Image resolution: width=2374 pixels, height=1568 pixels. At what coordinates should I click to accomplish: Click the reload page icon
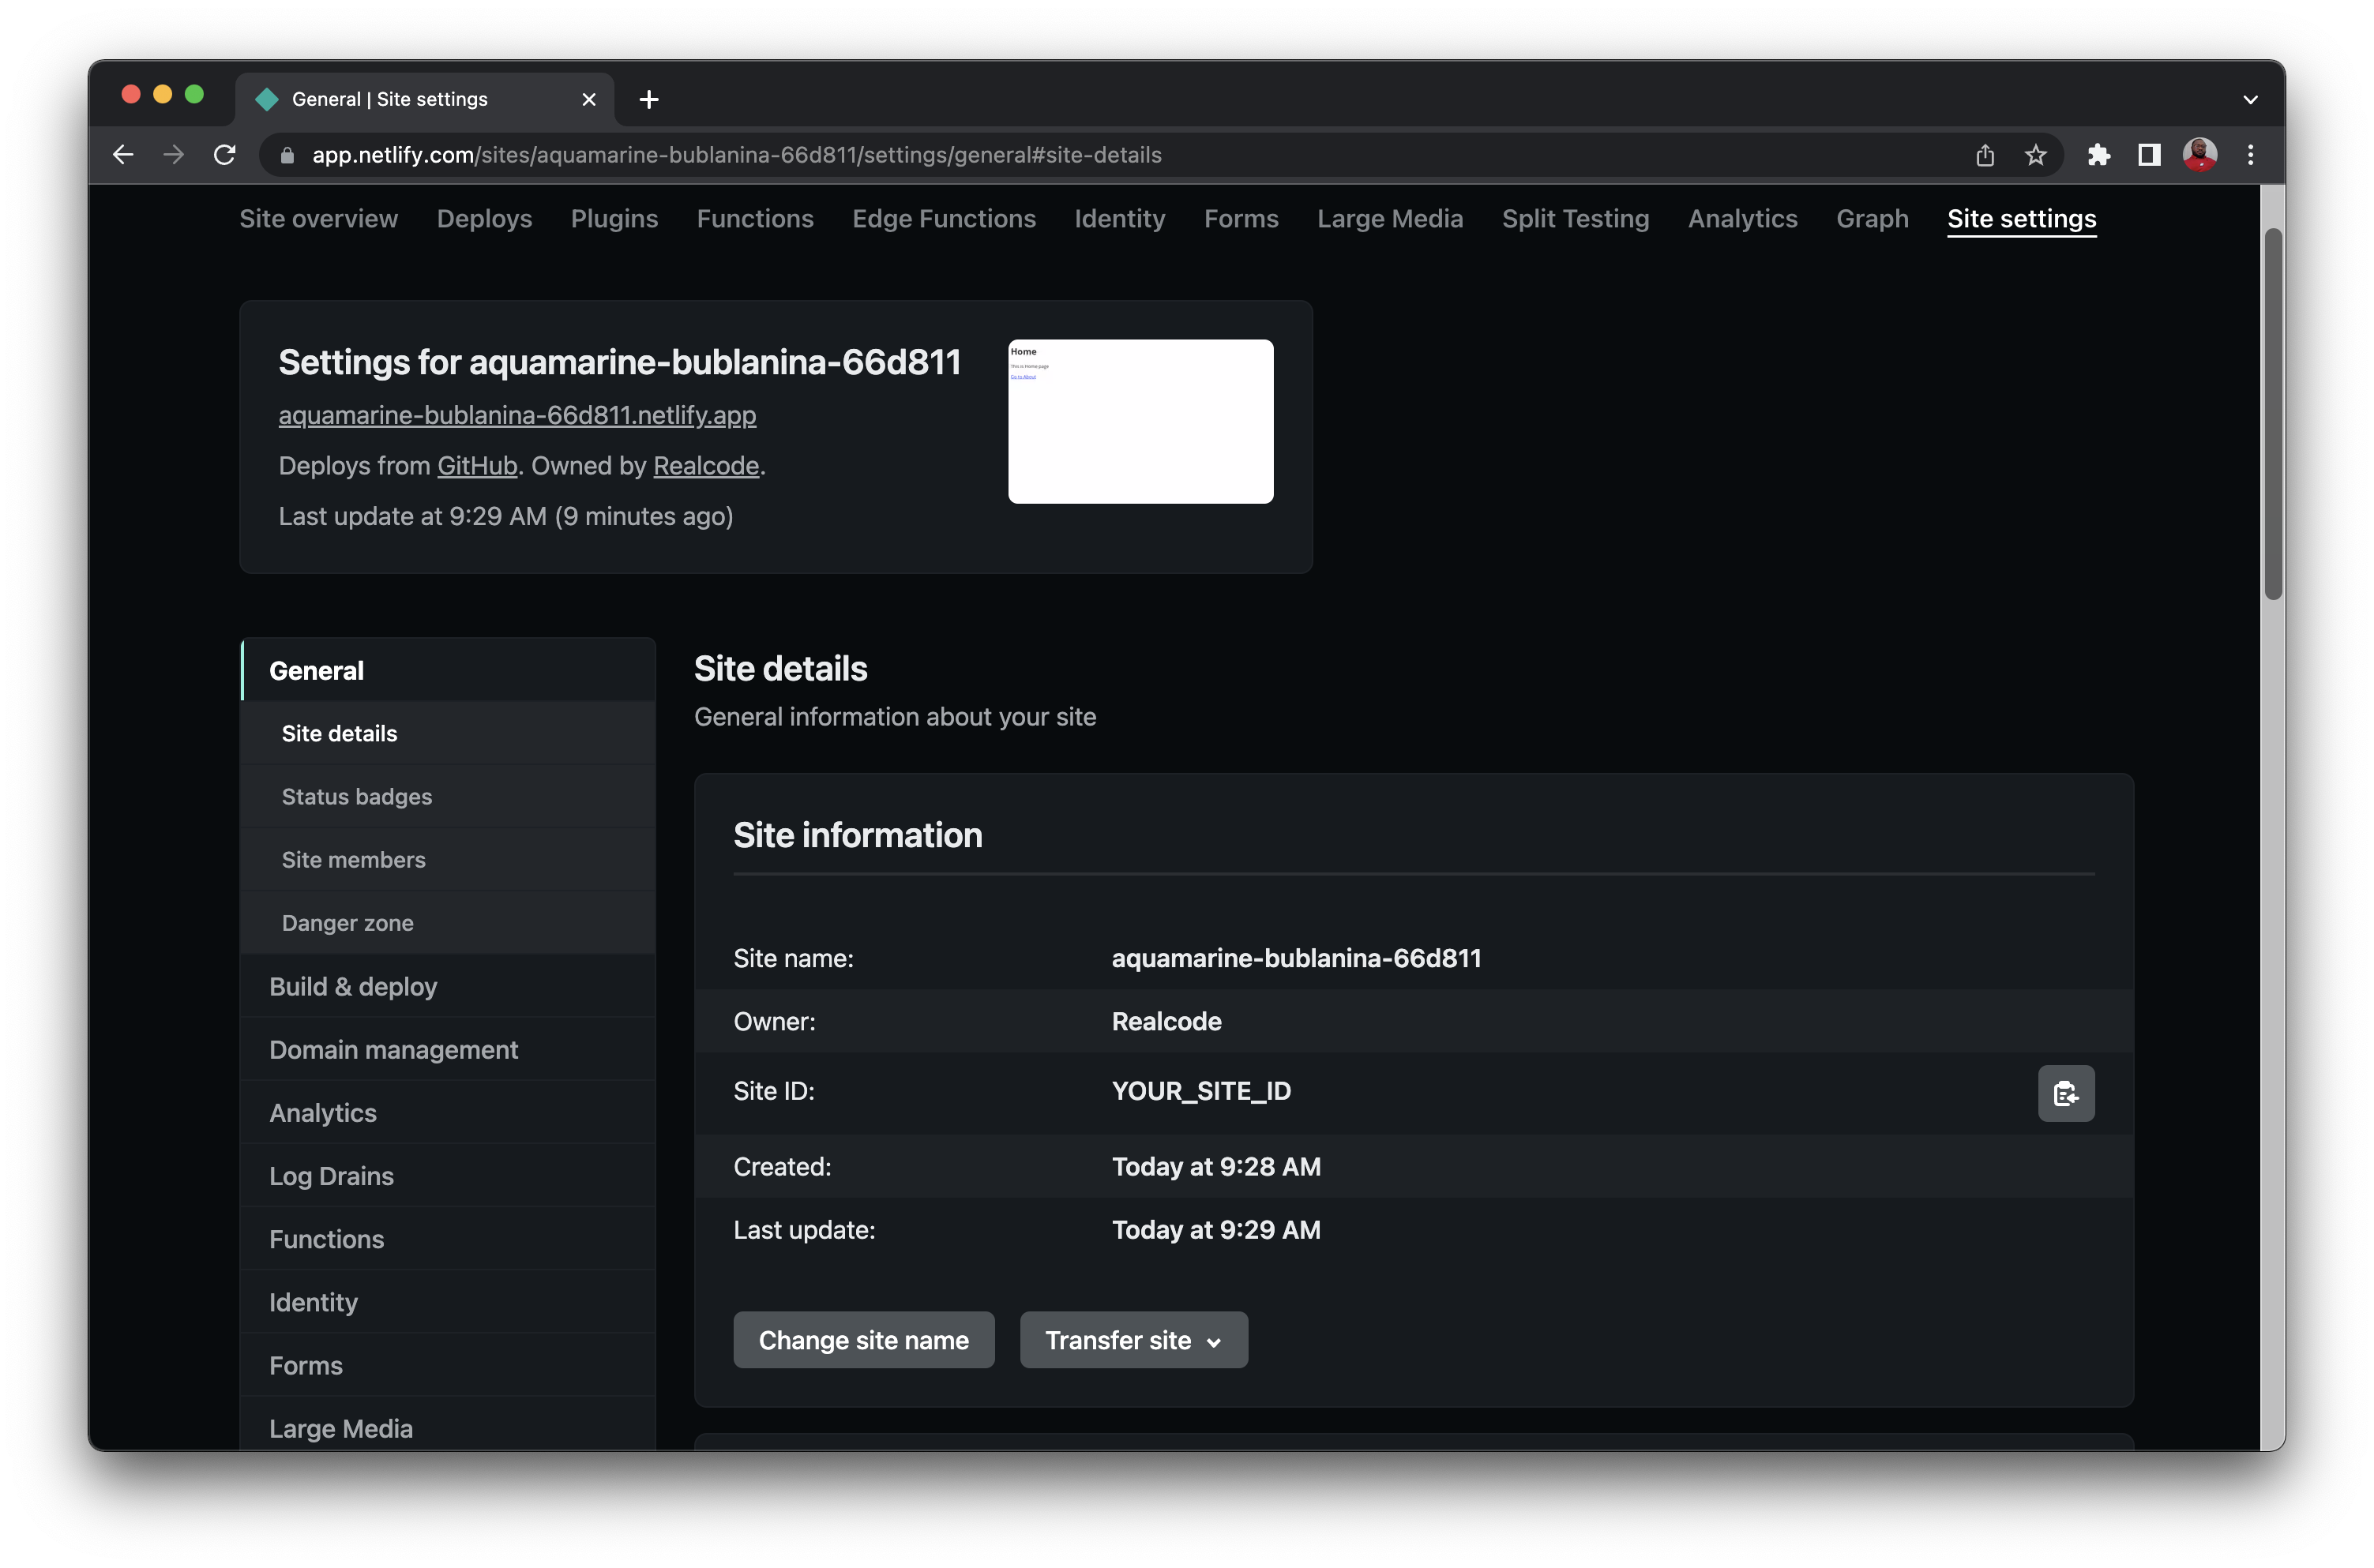pos(224,154)
